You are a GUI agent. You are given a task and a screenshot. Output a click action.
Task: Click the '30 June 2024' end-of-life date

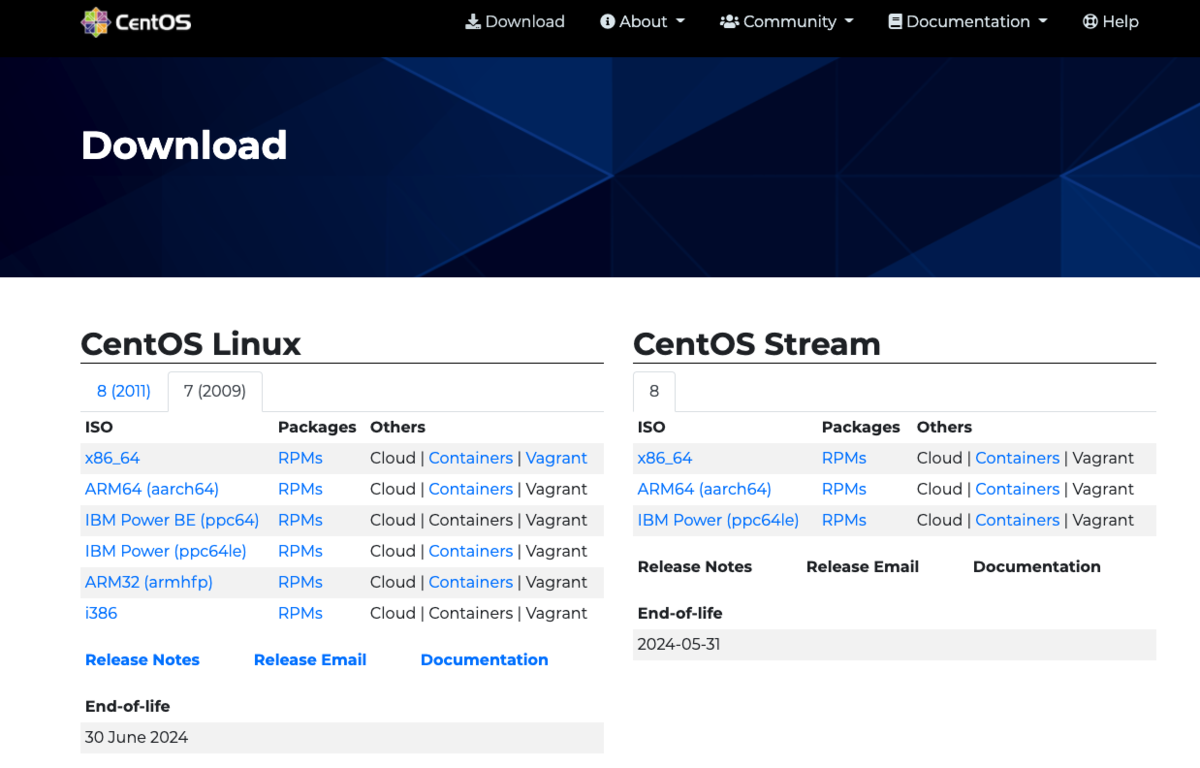(x=136, y=738)
